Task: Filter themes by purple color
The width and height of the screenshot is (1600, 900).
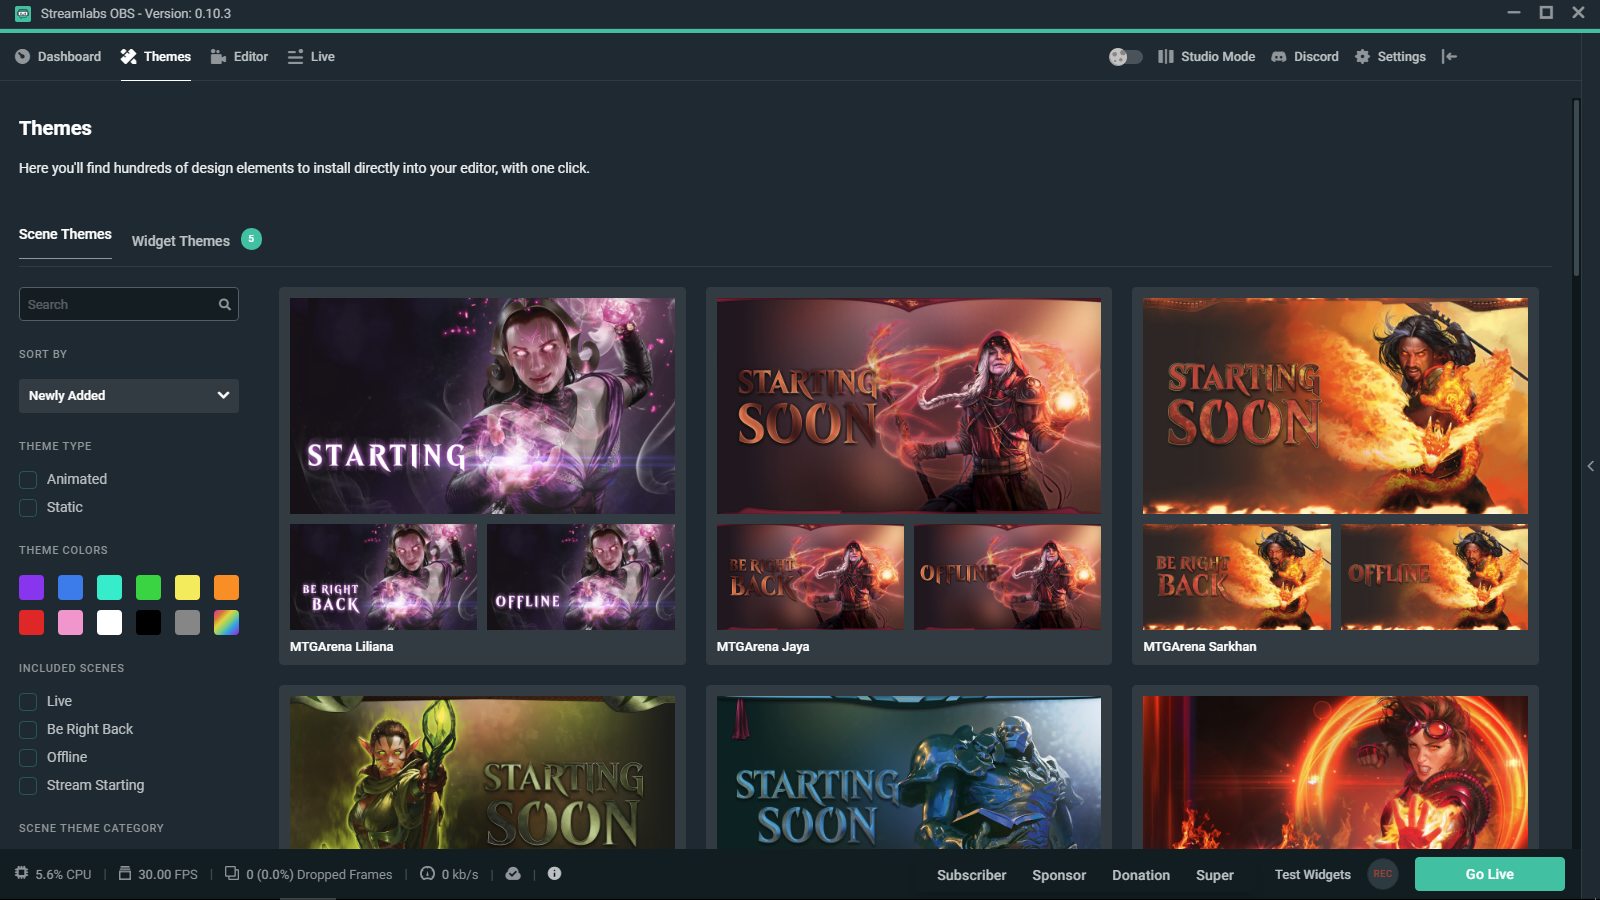Action: click(32, 587)
